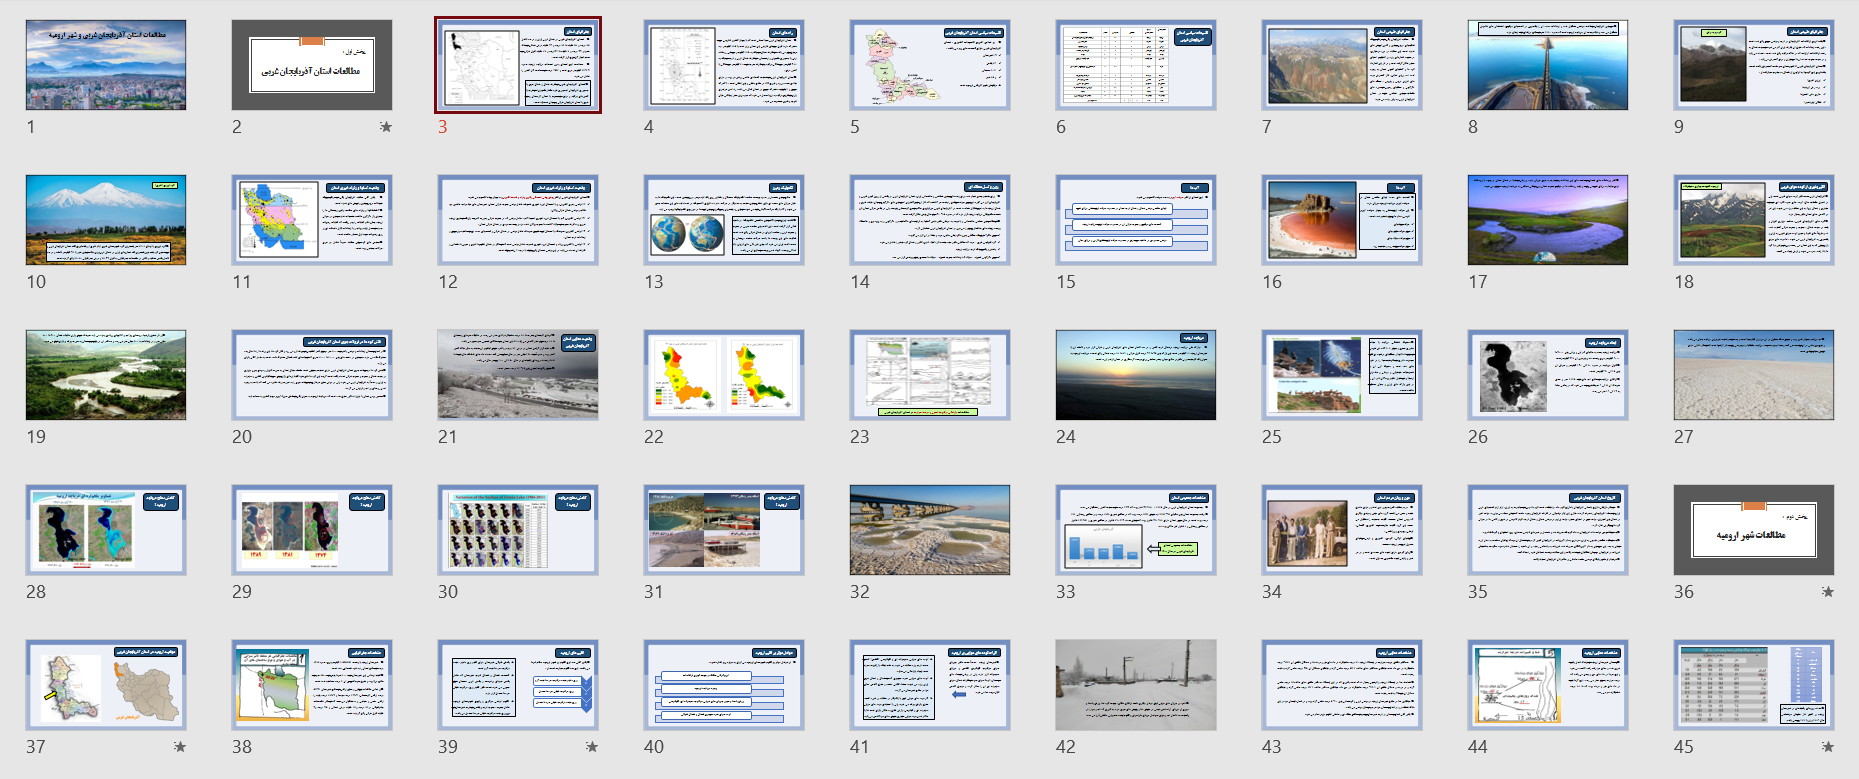Click slide number 19 label
Viewport: 1859px width, 779px height.
point(36,437)
